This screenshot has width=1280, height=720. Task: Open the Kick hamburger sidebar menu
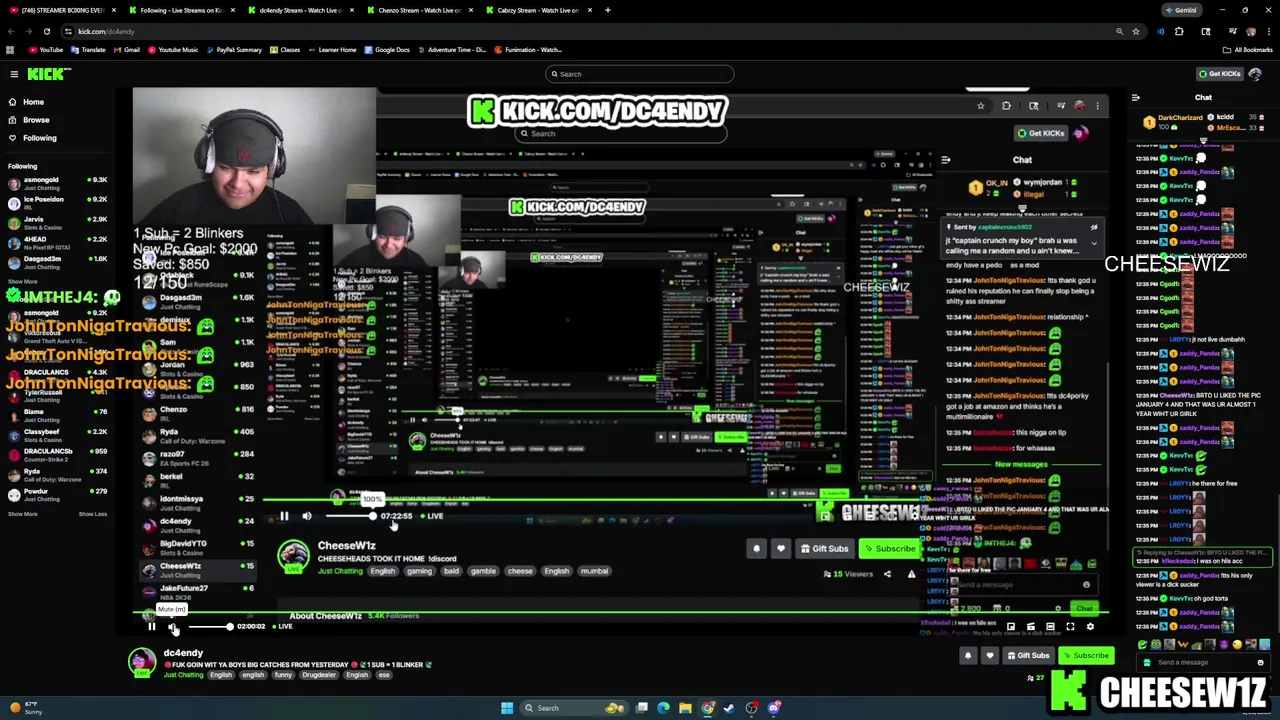pyautogui.click(x=14, y=74)
